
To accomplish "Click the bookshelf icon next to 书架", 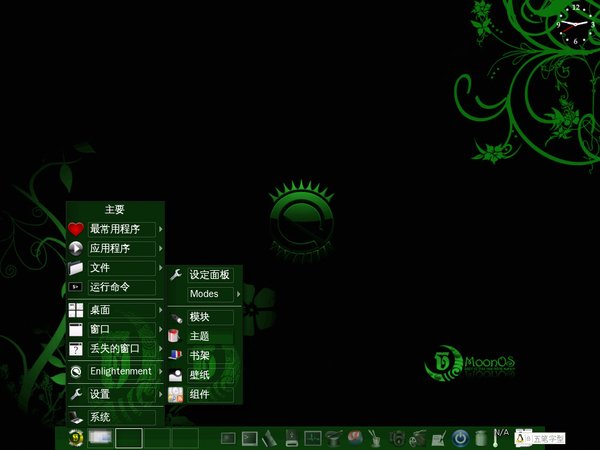I will tap(176, 355).
